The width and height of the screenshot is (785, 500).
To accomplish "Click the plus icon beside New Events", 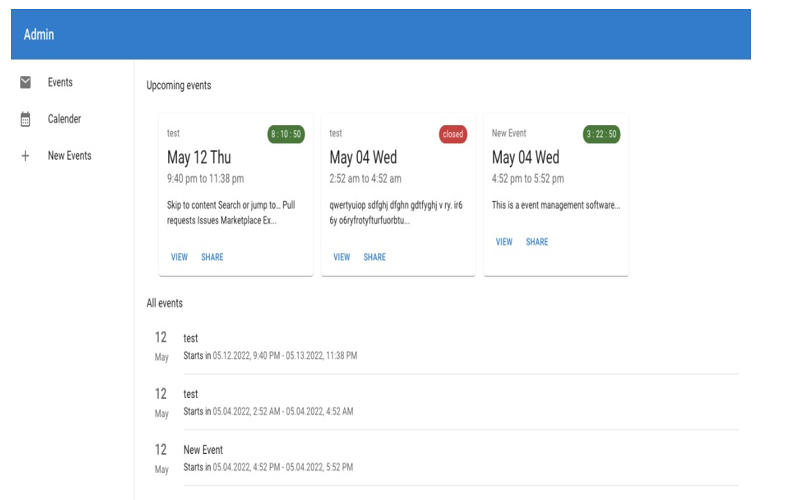I will coord(26,156).
